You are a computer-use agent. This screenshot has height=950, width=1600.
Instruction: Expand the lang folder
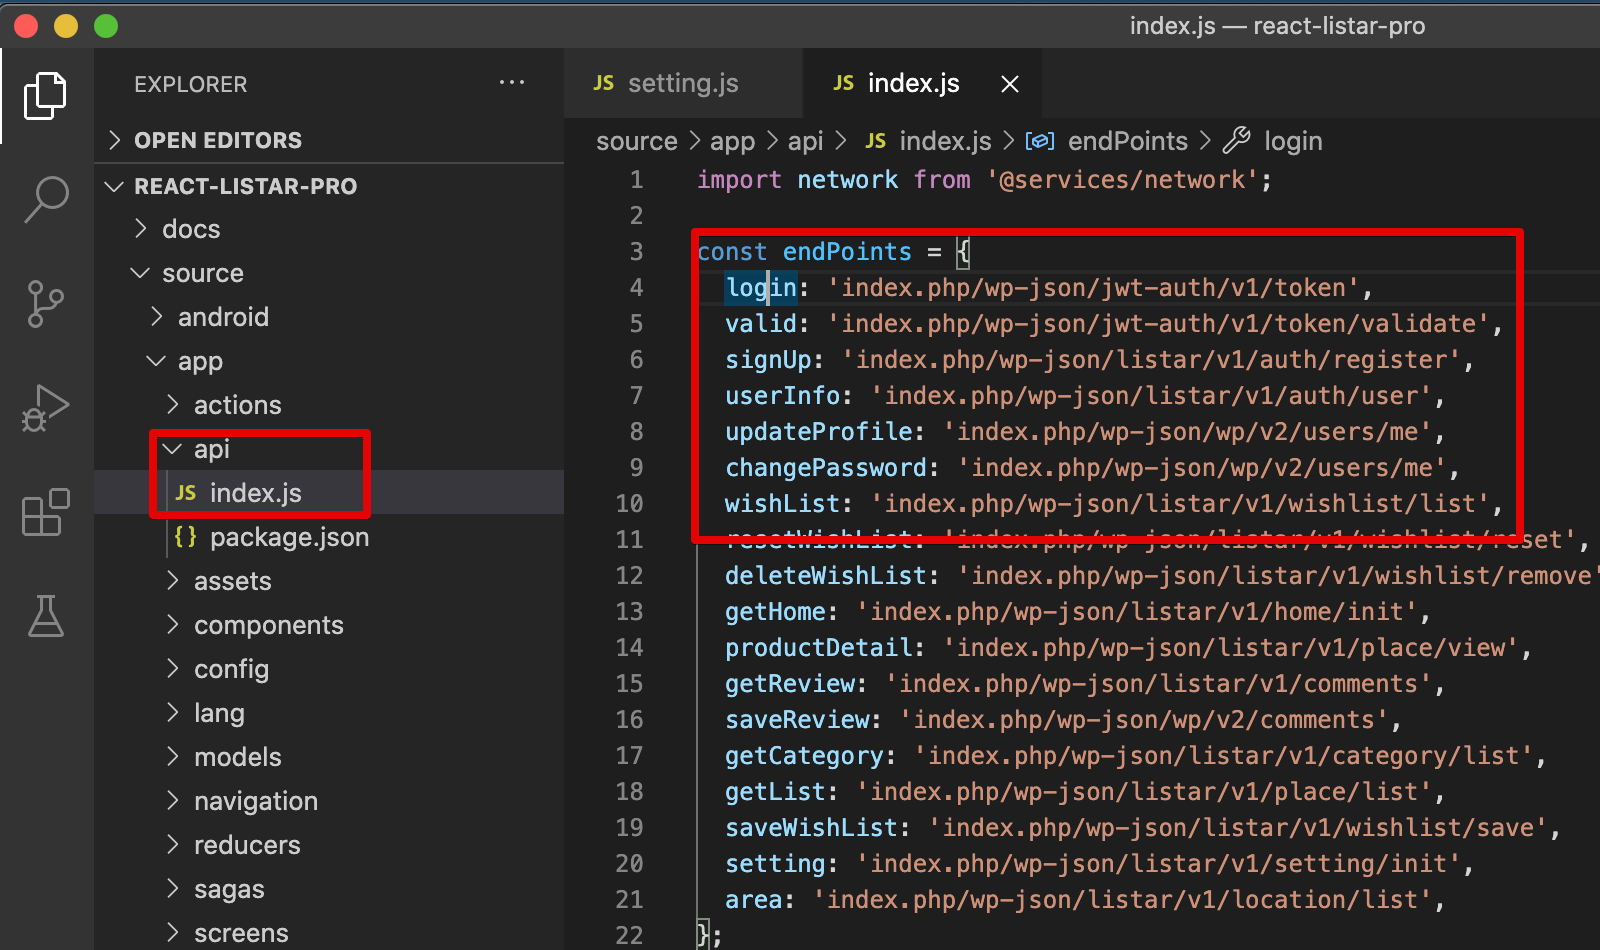[329, 713]
